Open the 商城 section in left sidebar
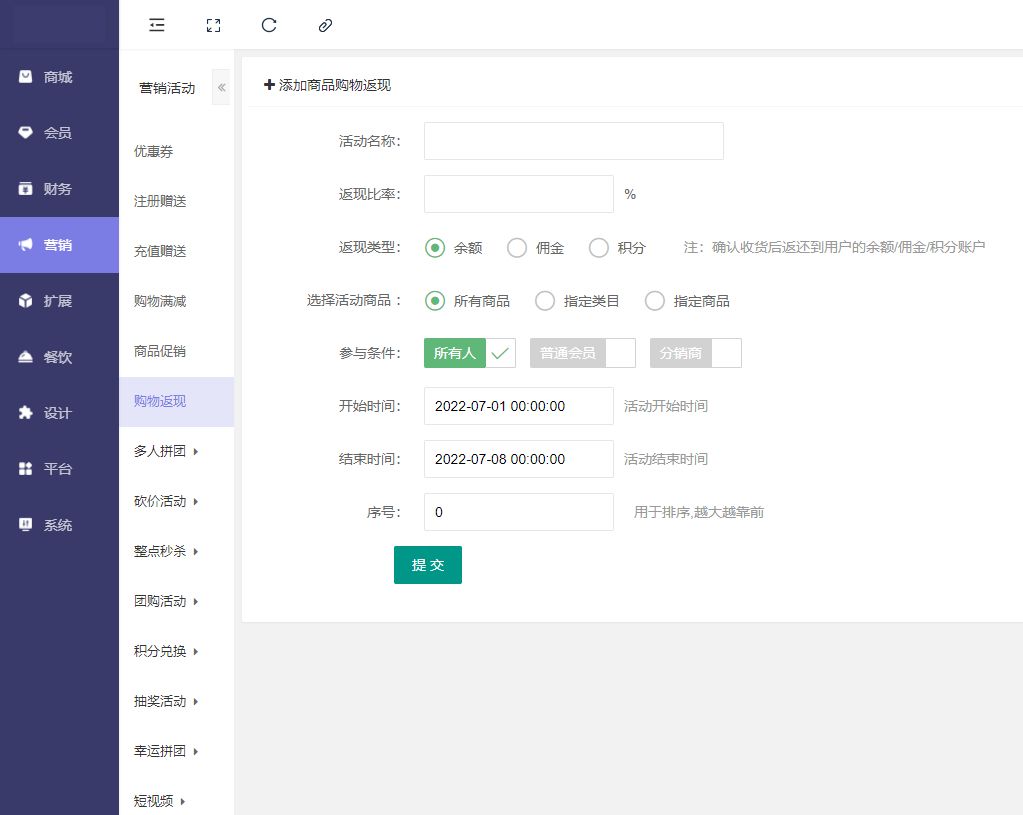This screenshot has height=815, width=1023. (58, 77)
